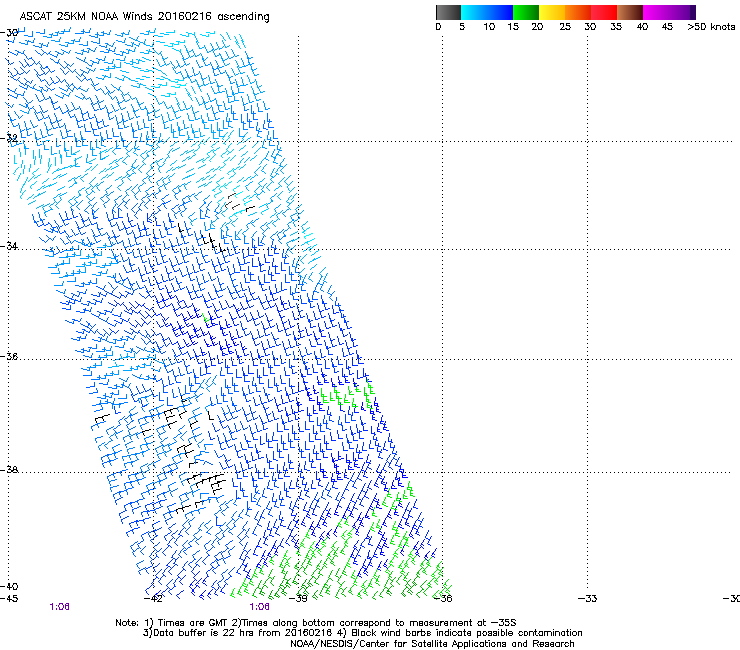Click the '-42' longitude axis label
The width and height of the screenshot is (740, 650).
[153, 599]
